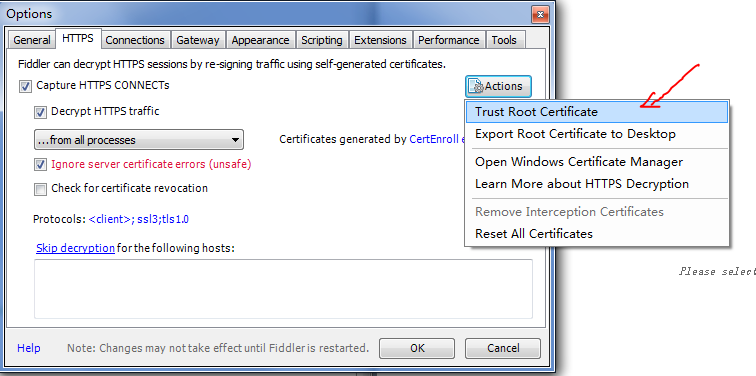The height and width of the screenshot is (376, 756).
Task: Close the Options dialog with X button
Action: pyautogui.click(x=540, y=14)
